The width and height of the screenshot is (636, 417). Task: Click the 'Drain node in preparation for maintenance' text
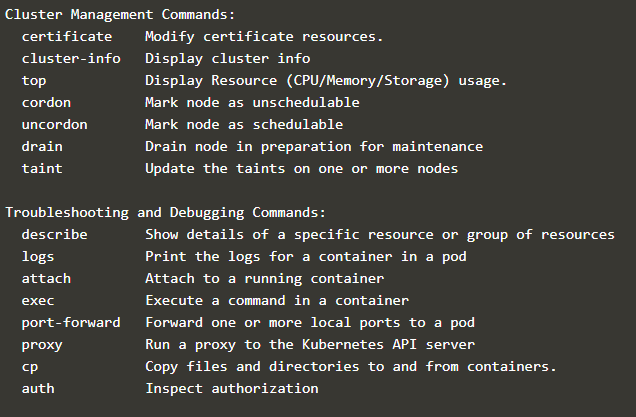pos(314,146)
